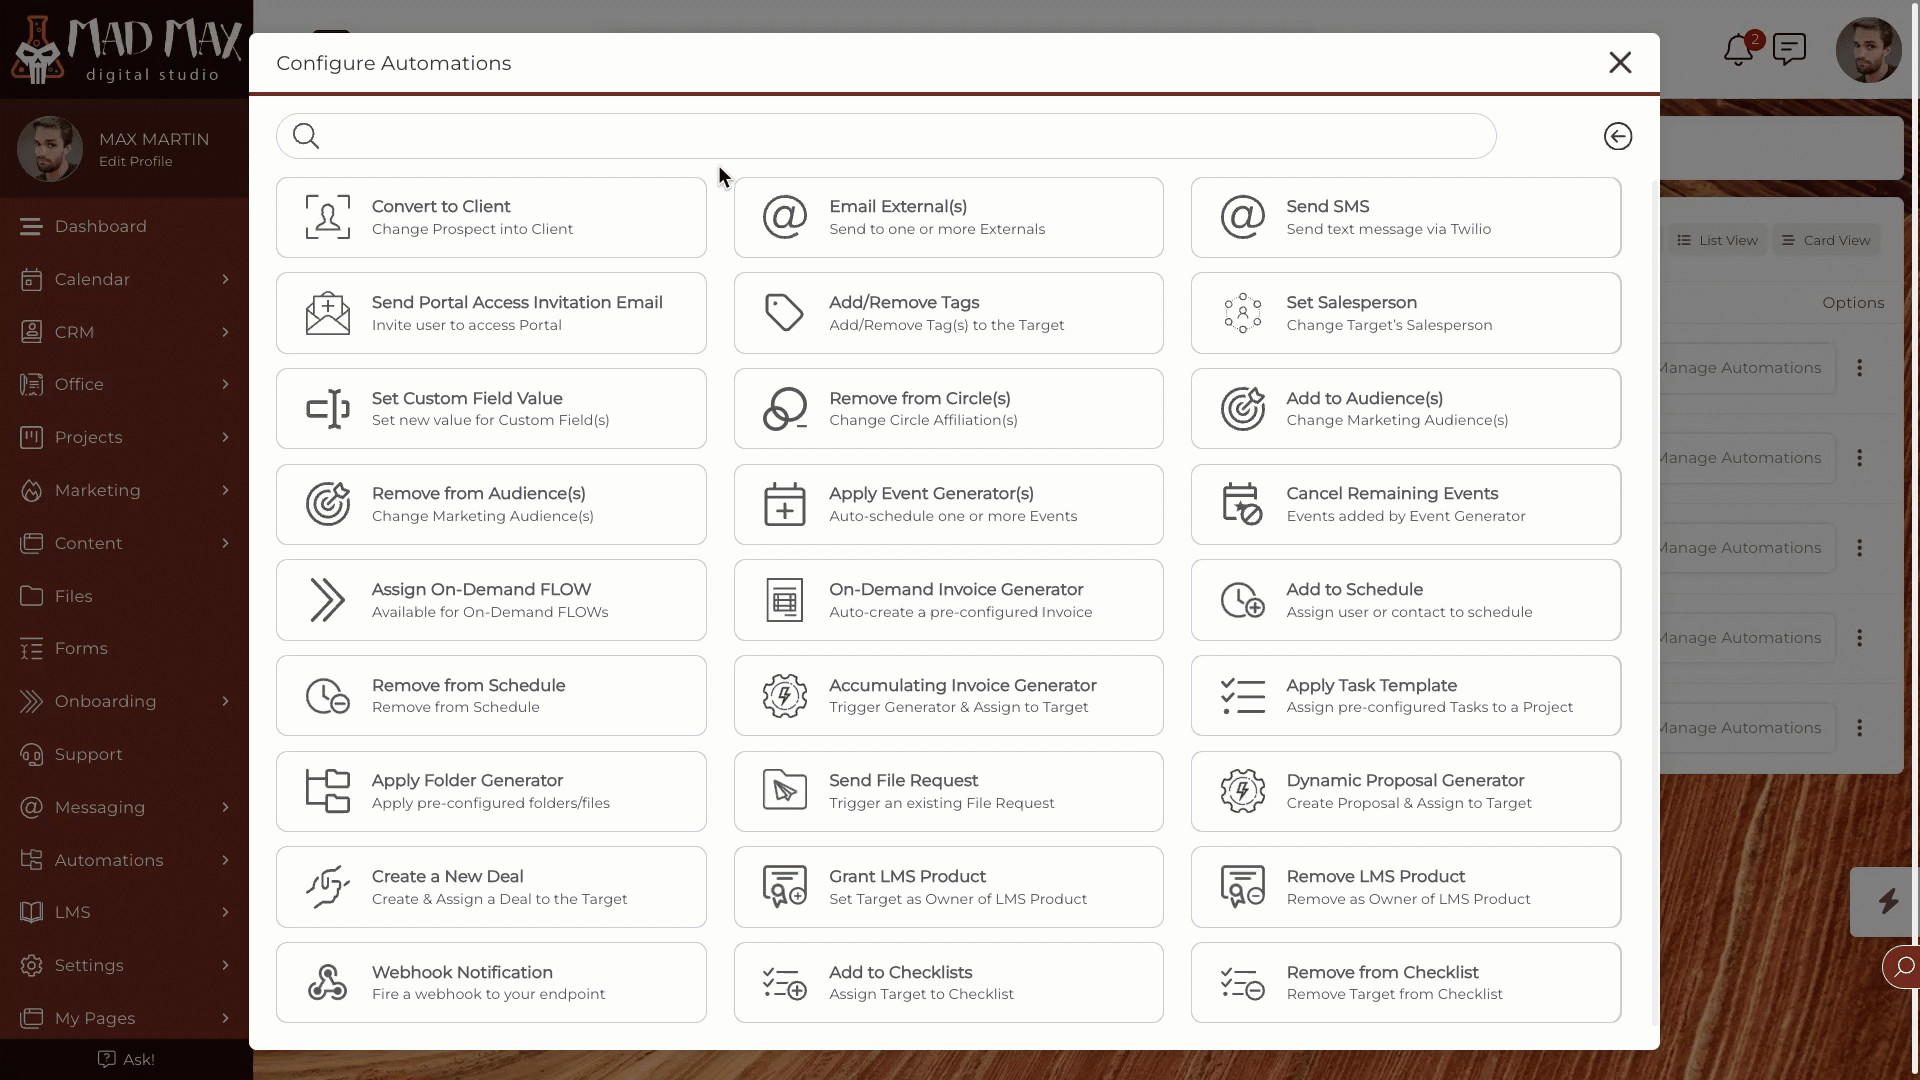Click the back navigation button
Screen dimensions: 1920x1080
pyautogui.click(x=1618, y=136)
